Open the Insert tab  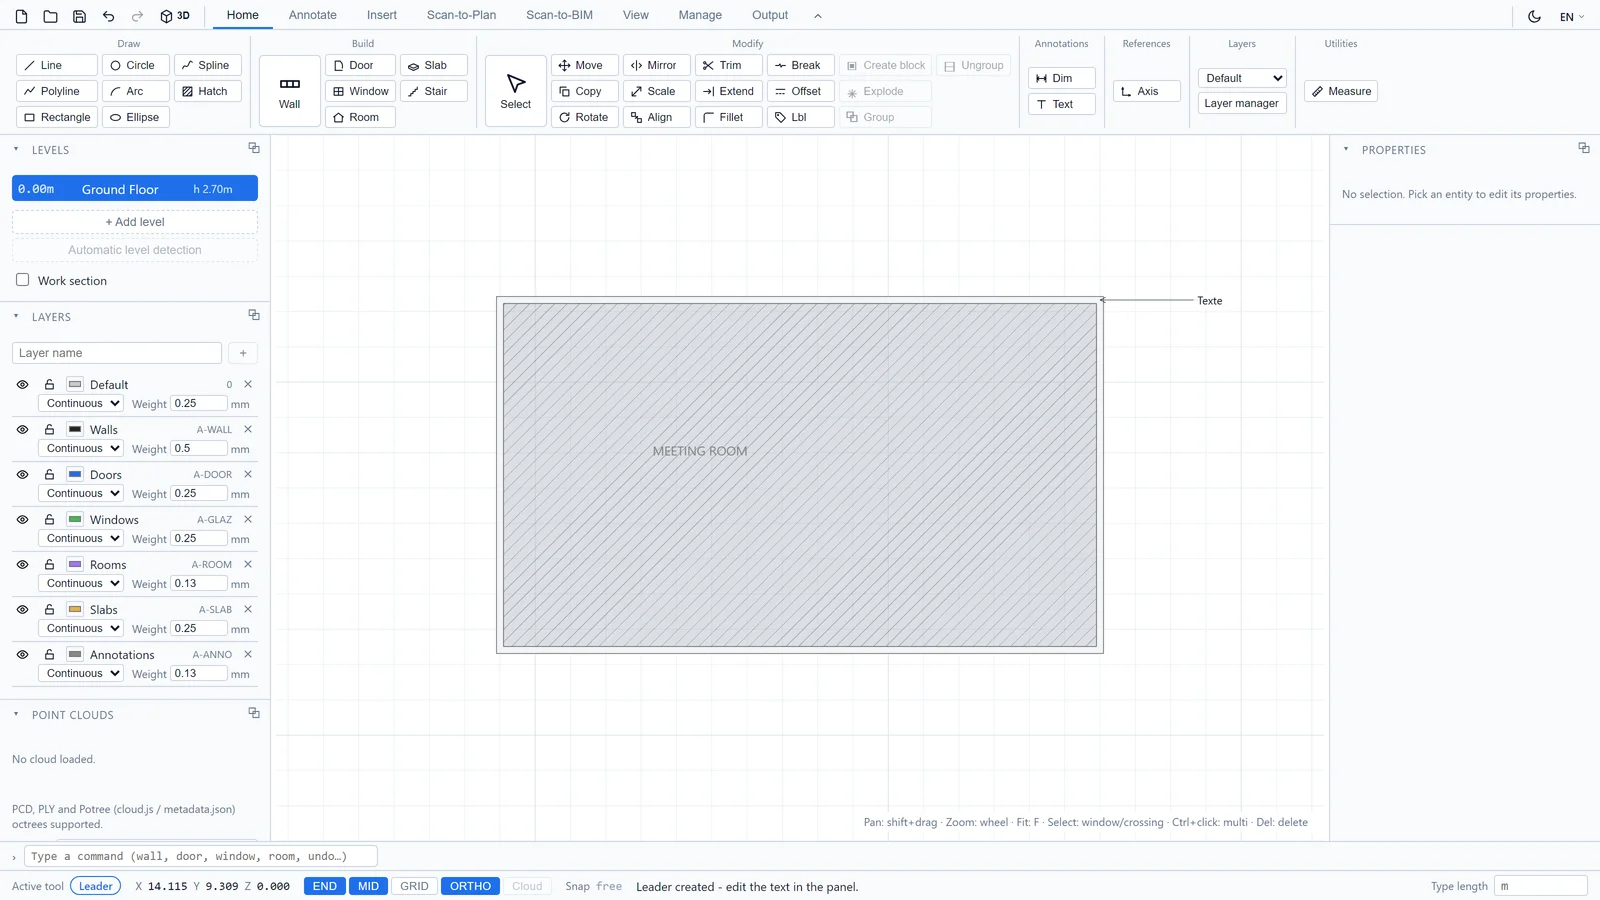coord(382,15)
